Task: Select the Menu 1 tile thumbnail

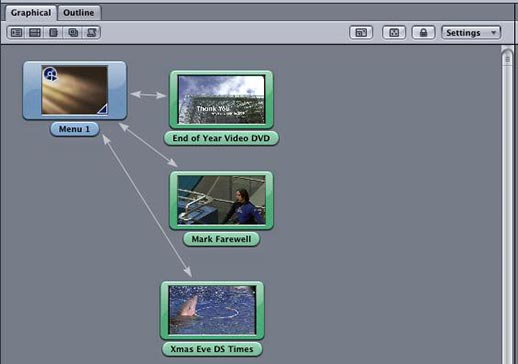Action: click(75, 90)
